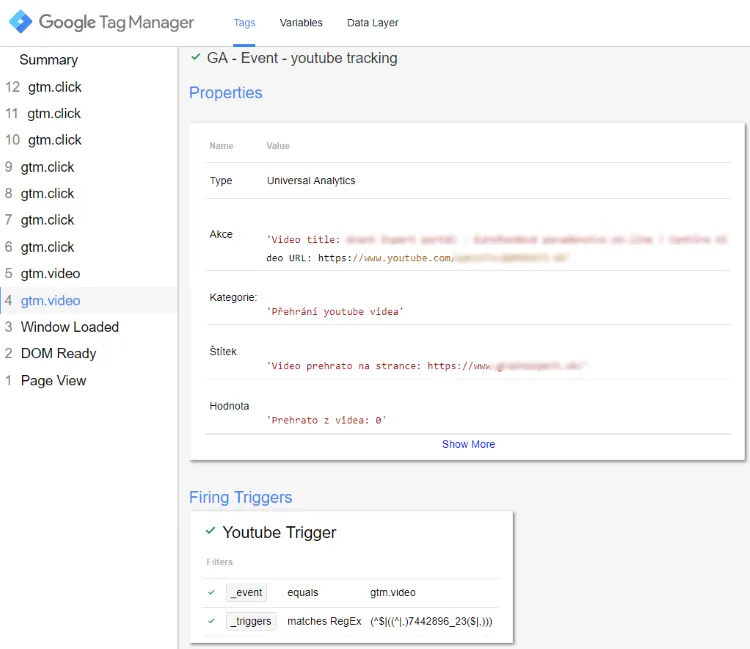Select event 3 Window Loaded
The width and height of the screenshot is (750, 649).
[88, 327]
